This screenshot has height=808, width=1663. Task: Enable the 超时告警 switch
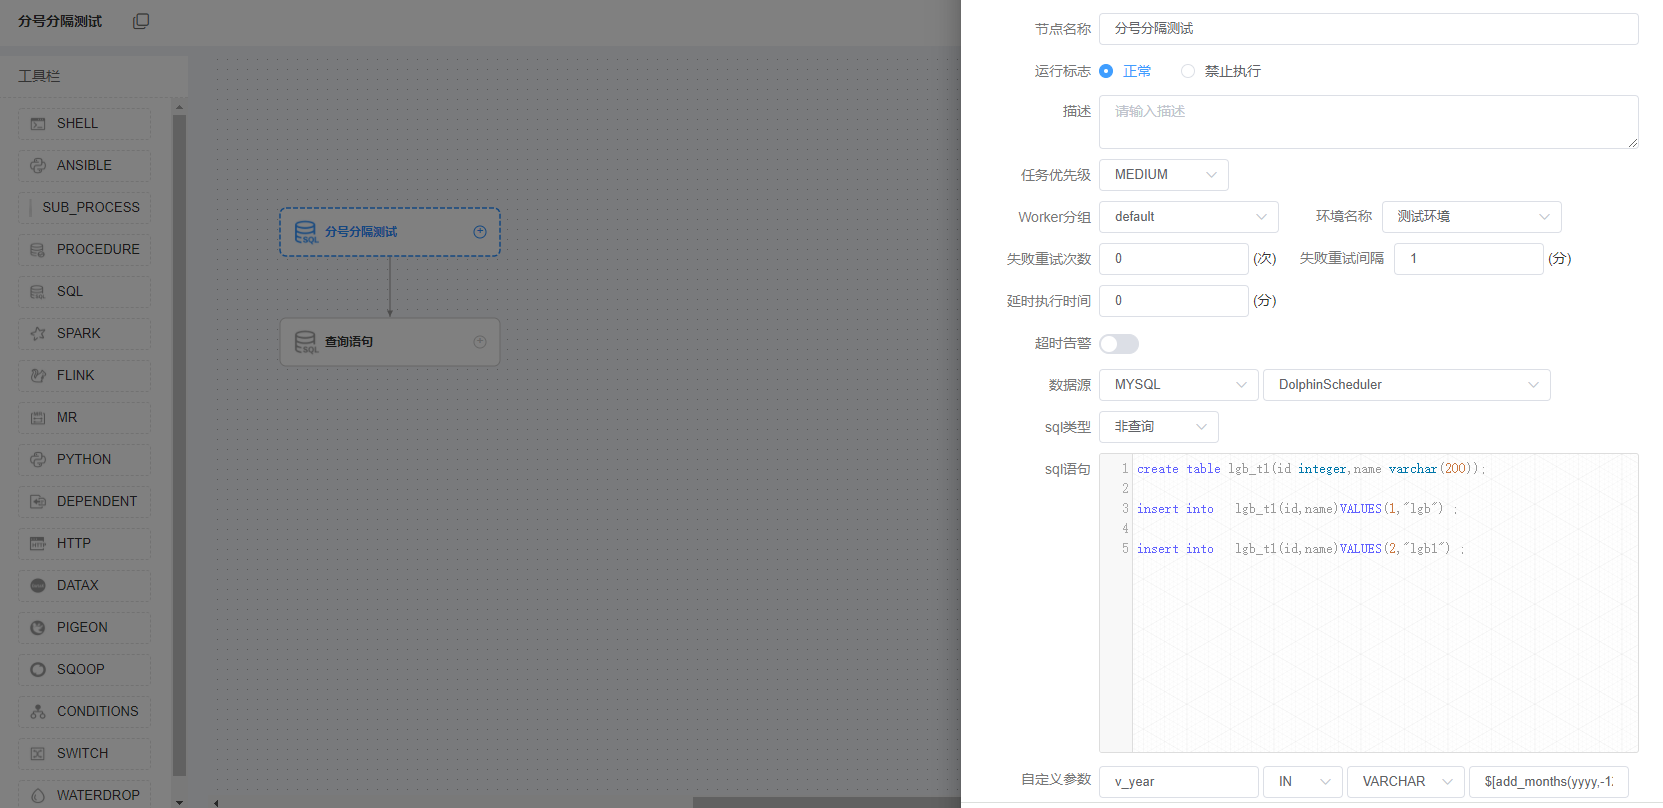(x=1119, y=344)
